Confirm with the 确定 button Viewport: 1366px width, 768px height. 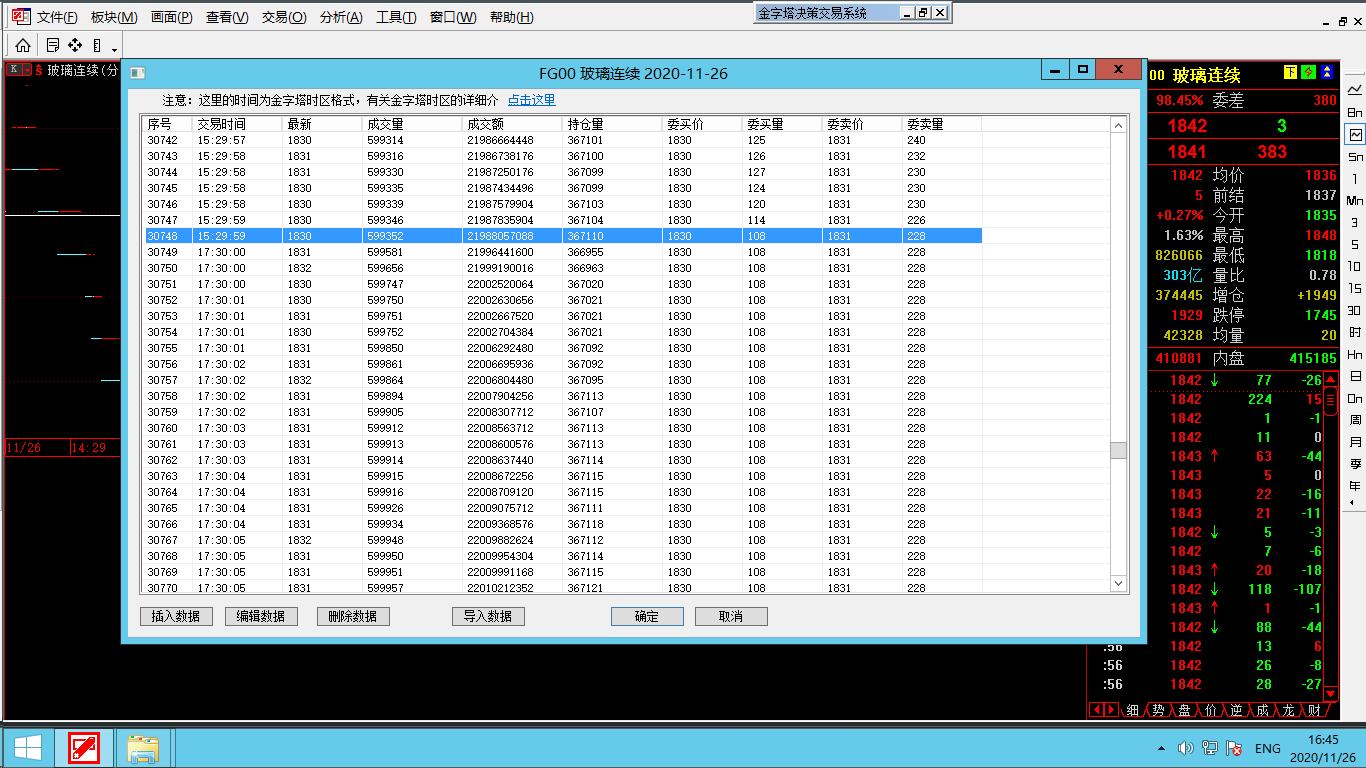click(x=647, y=616)
